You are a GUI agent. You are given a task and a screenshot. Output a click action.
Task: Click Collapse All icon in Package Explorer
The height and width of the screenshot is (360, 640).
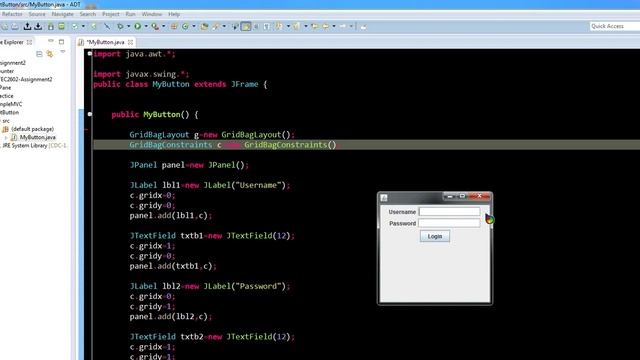click(39, 54)
